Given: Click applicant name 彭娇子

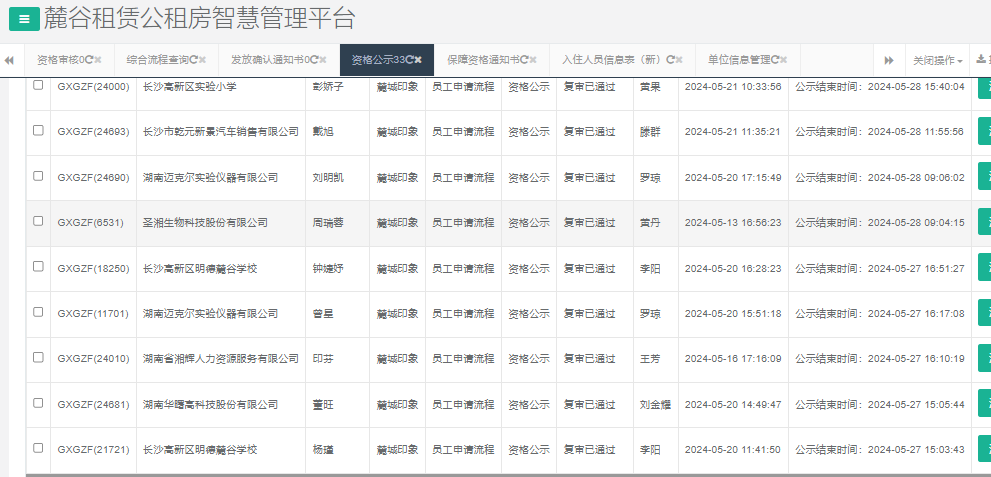Looking at the screenshot, I should 328,87.
